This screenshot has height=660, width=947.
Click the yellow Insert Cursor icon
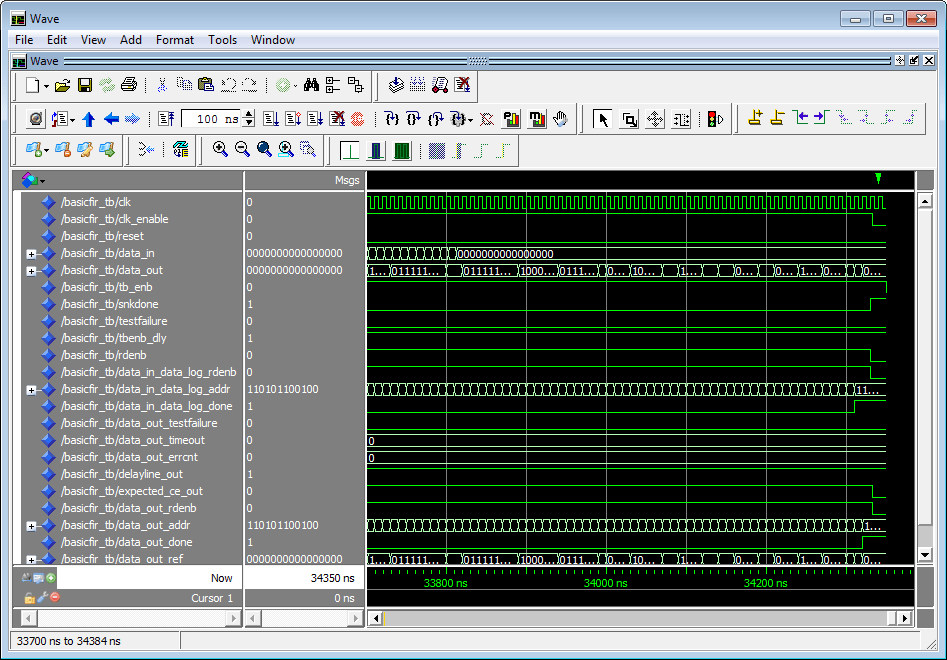pyautogui.click(x=755, y=119)
